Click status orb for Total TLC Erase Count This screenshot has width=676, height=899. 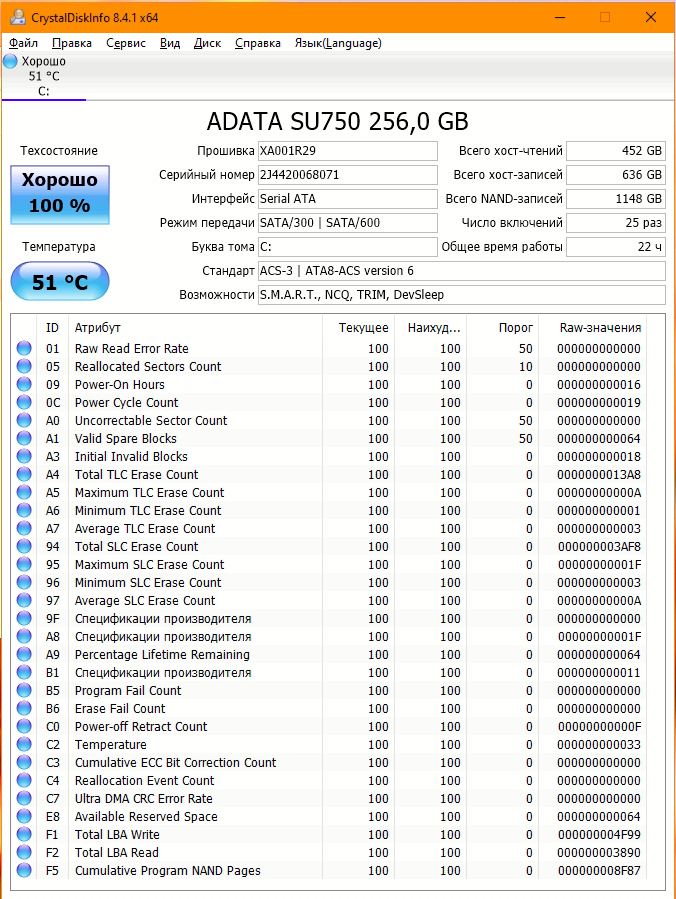pos(24,474)
